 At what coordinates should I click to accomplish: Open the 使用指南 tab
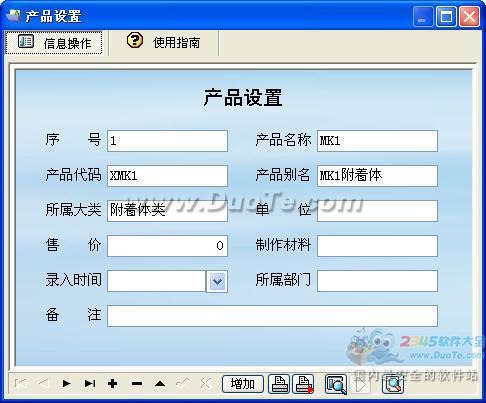pyautogui.click(x=164, y=42)
